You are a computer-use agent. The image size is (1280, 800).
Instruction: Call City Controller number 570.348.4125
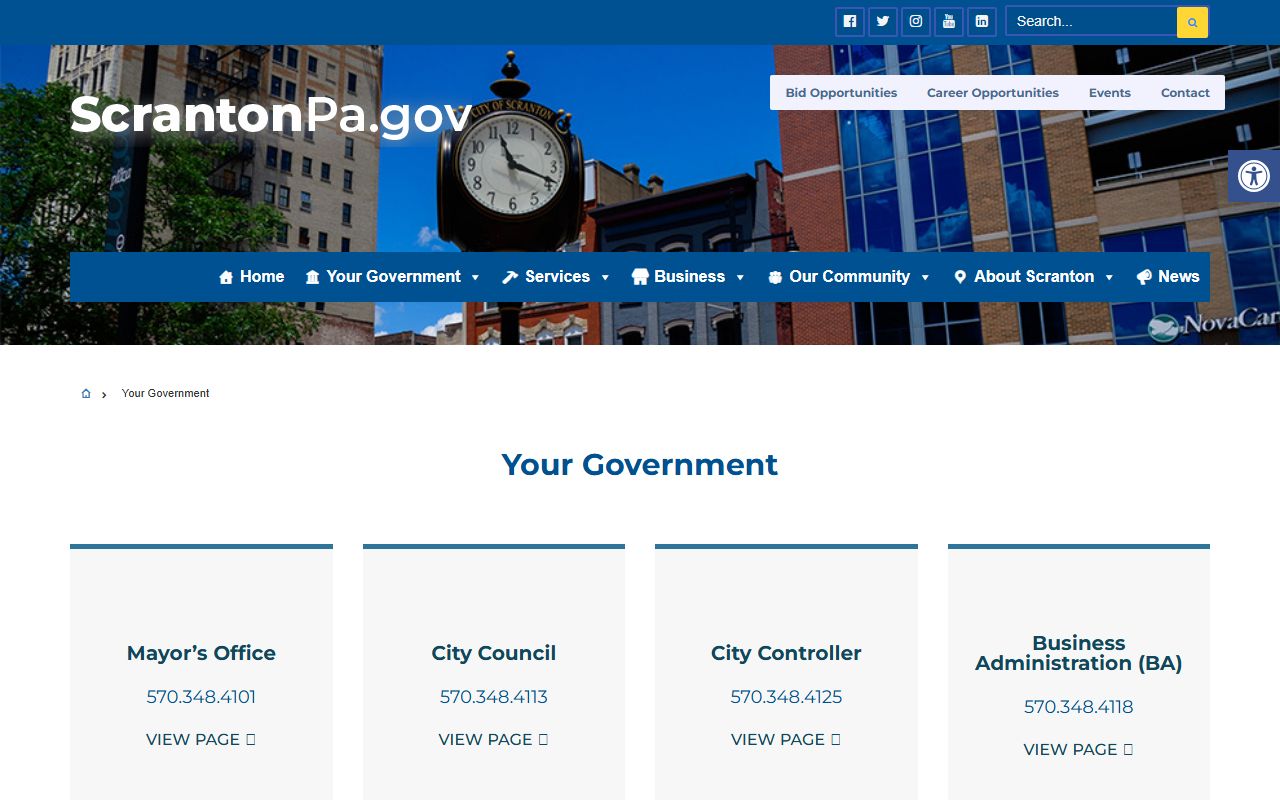pos(786,697)
